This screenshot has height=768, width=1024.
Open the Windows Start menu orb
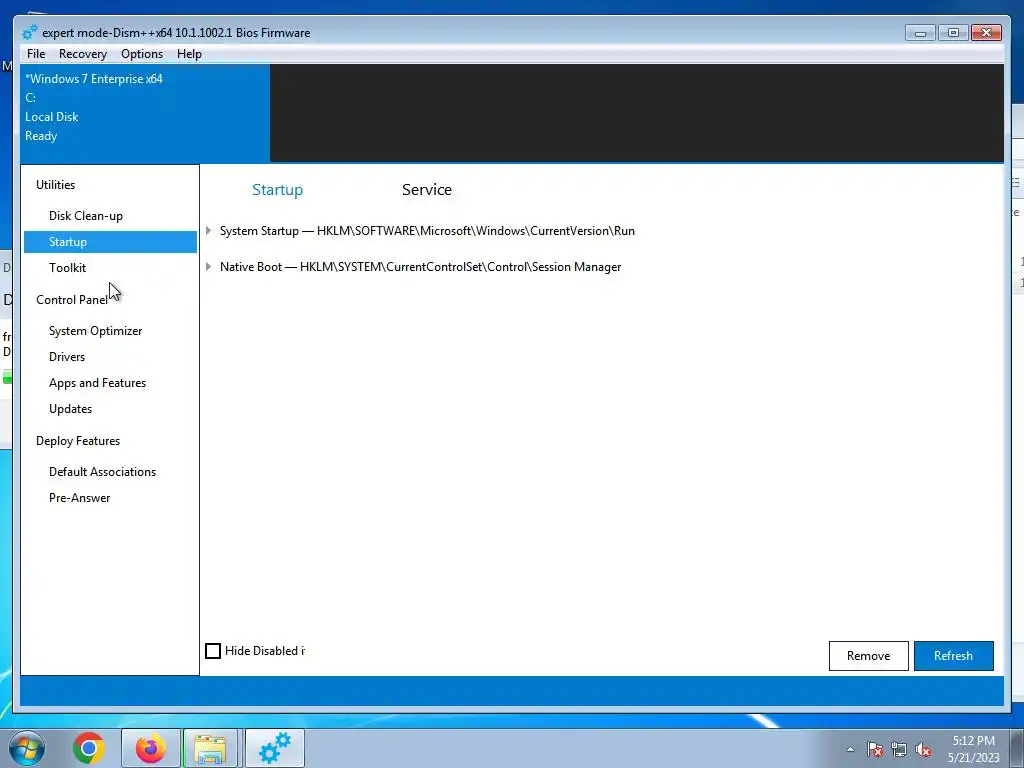[27, 748]
